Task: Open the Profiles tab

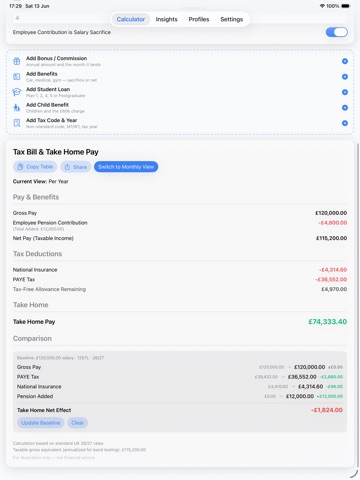Action: 199,19
